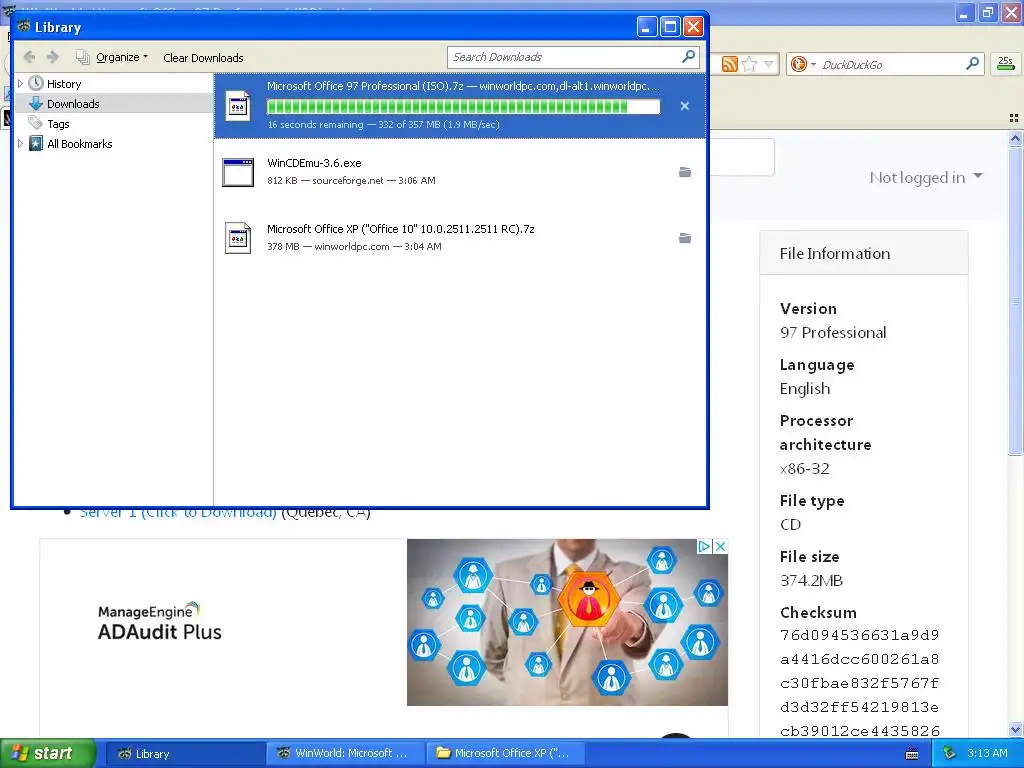Image resolution: width=1024 pixels, height=768 pixels.
Task: Switch to Microsoft Office XP folder taskbar button
Action: [x=505, y=754]
